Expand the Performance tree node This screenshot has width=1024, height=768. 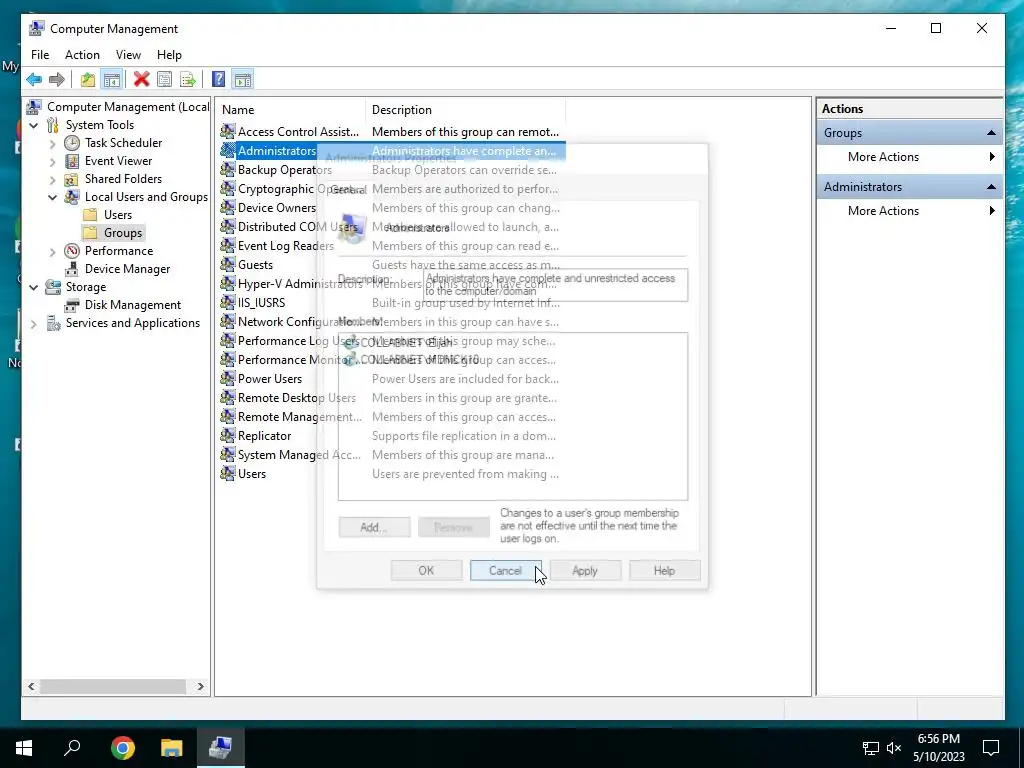(x=53, y=251)
